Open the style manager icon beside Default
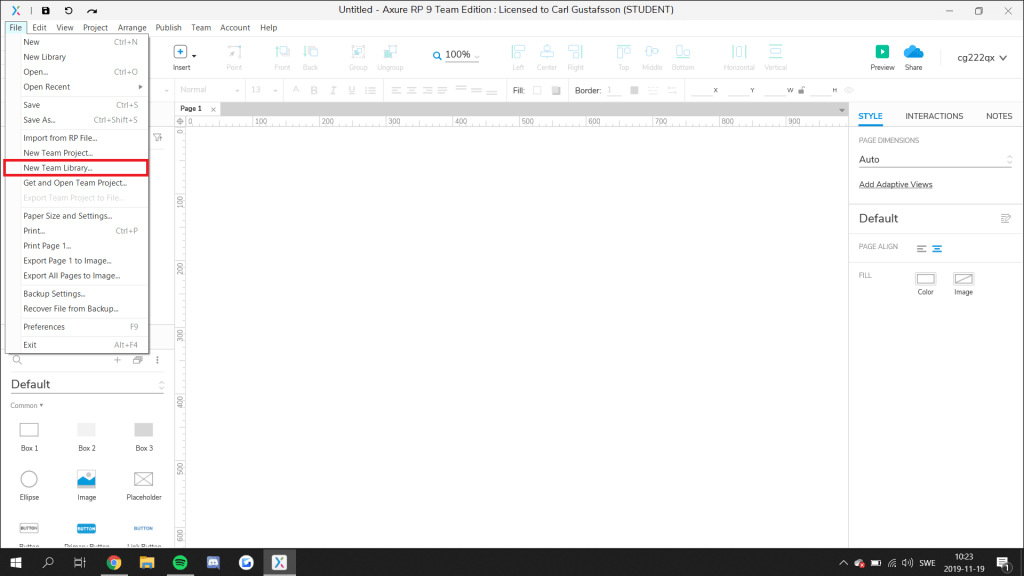The height and width of the screenshot is (576, 1024). pos(1006,218)
